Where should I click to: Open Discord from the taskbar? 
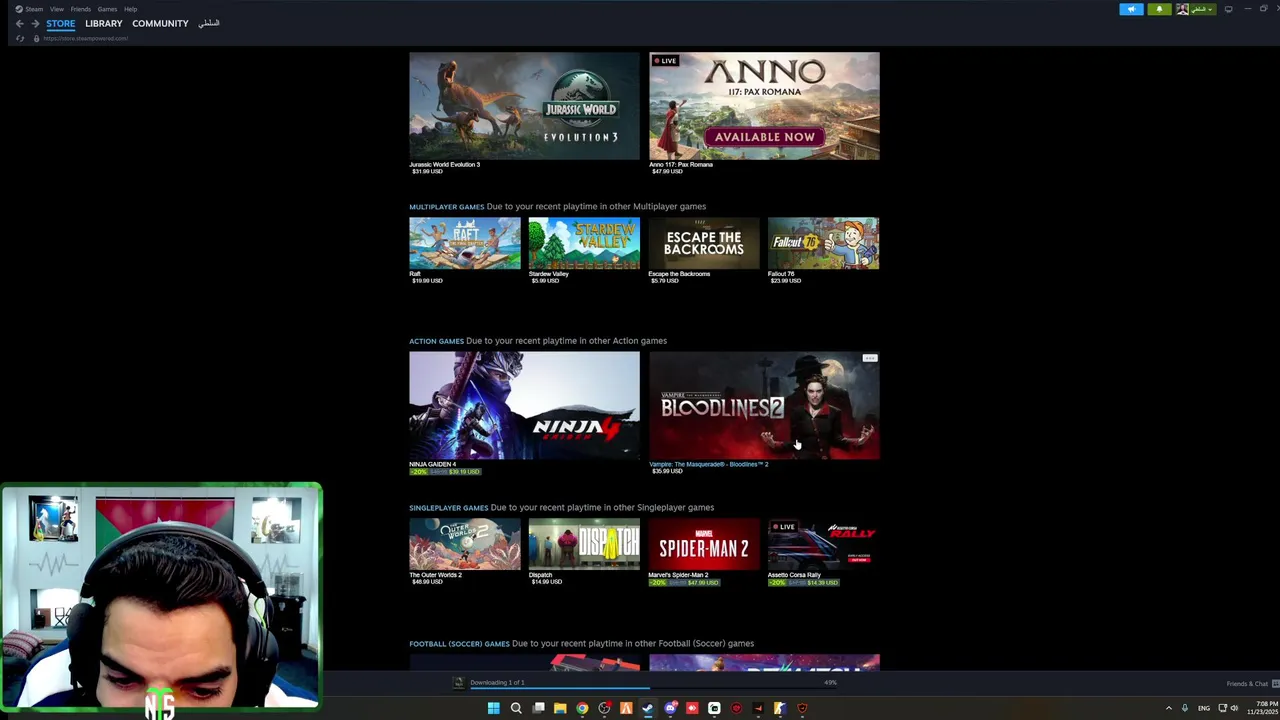pos(670,708)
